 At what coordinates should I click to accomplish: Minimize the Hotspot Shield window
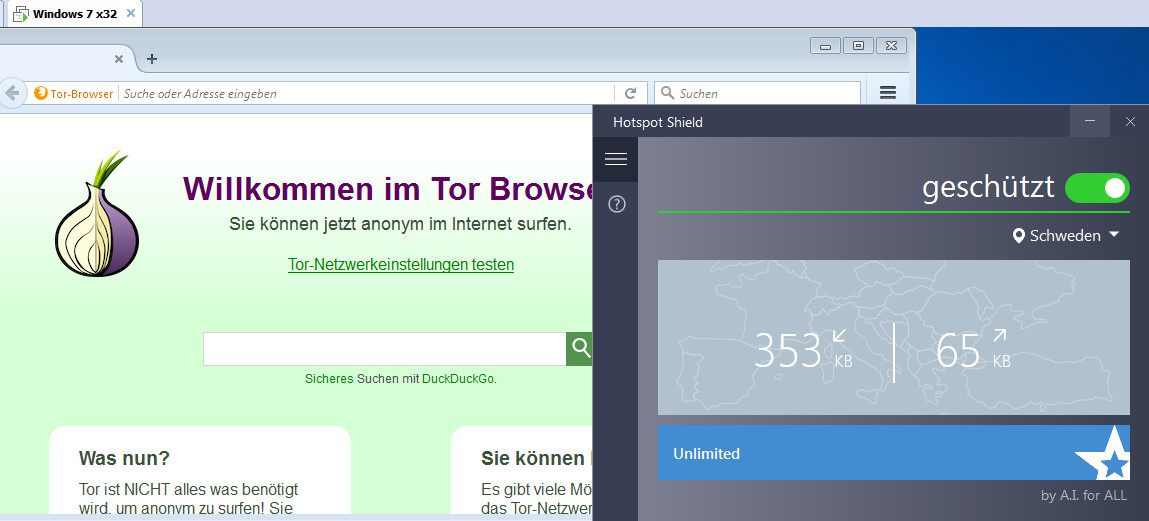click(1090, 121)
